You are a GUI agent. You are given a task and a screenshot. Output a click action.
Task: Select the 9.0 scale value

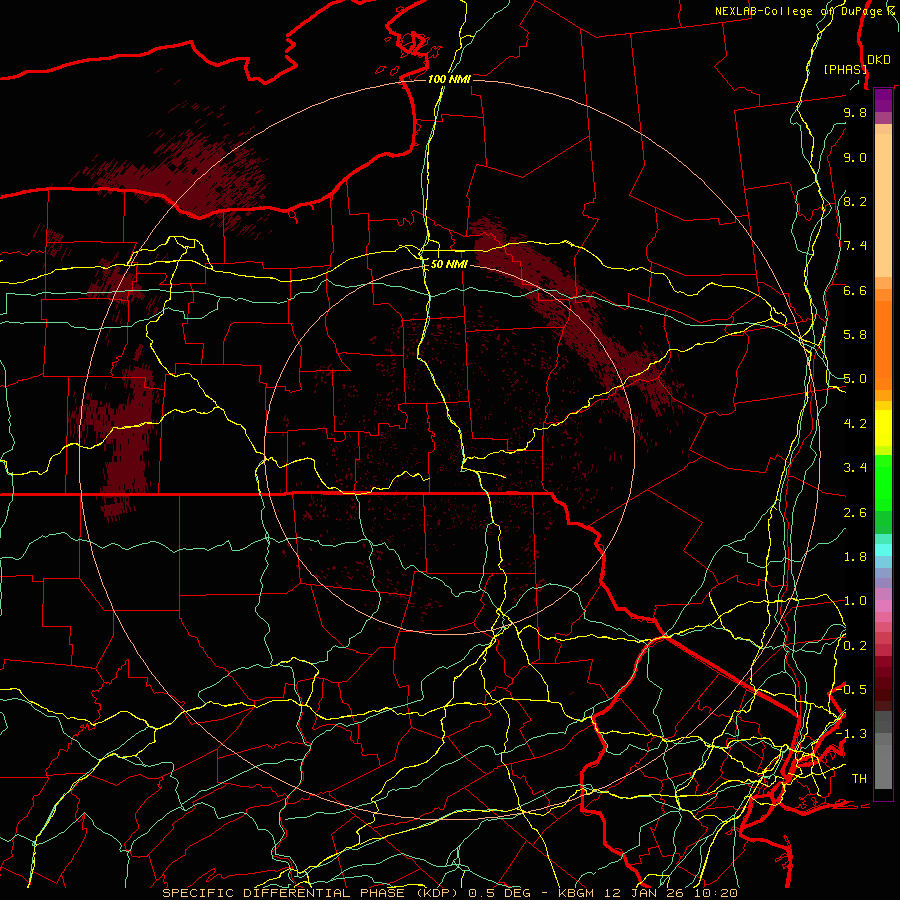(x=855, y=157)
